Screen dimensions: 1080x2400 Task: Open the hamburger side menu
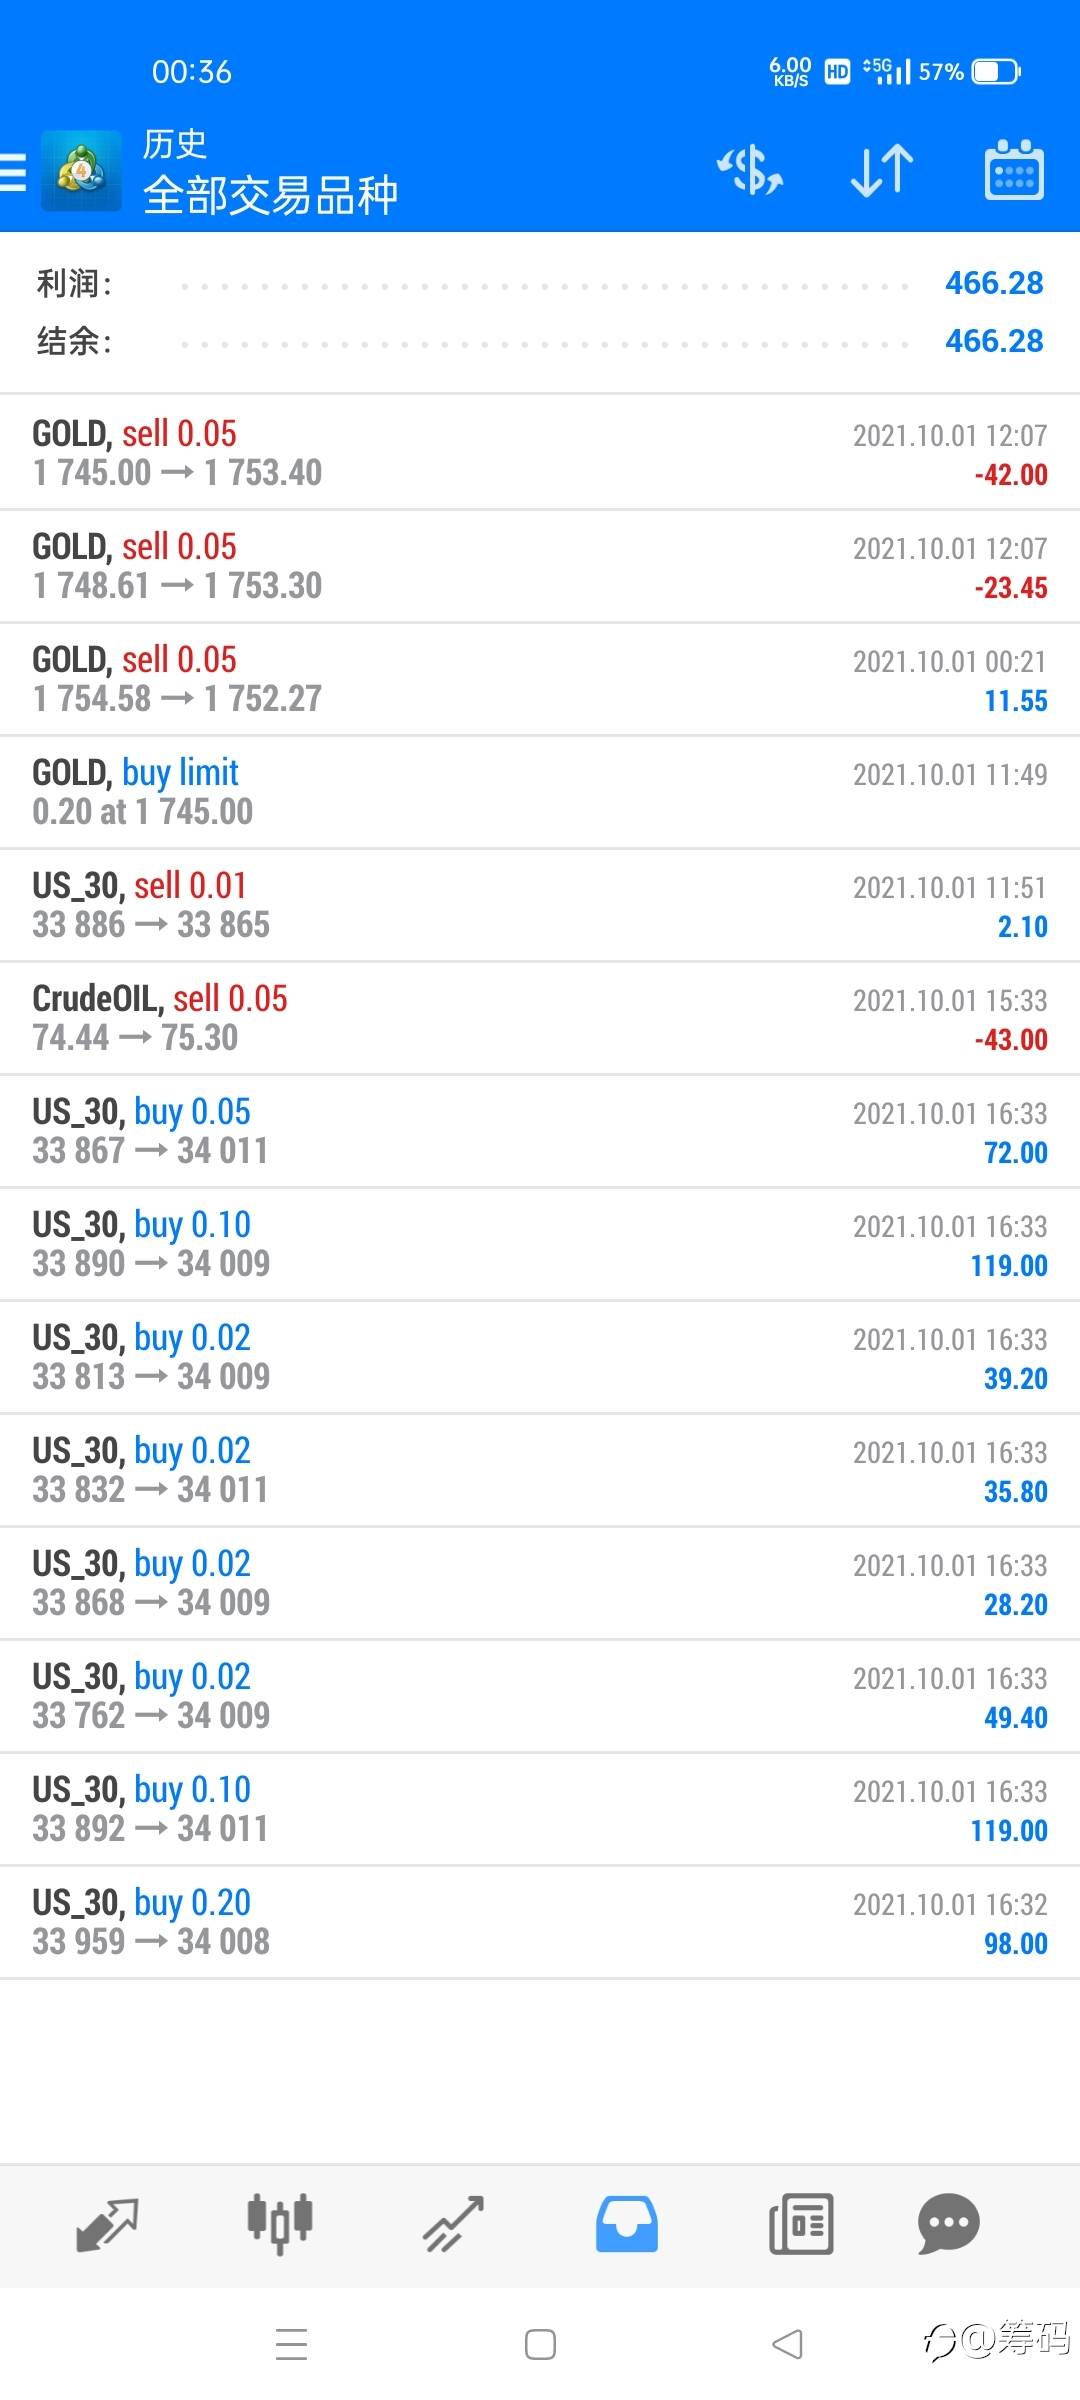(14, 172)
